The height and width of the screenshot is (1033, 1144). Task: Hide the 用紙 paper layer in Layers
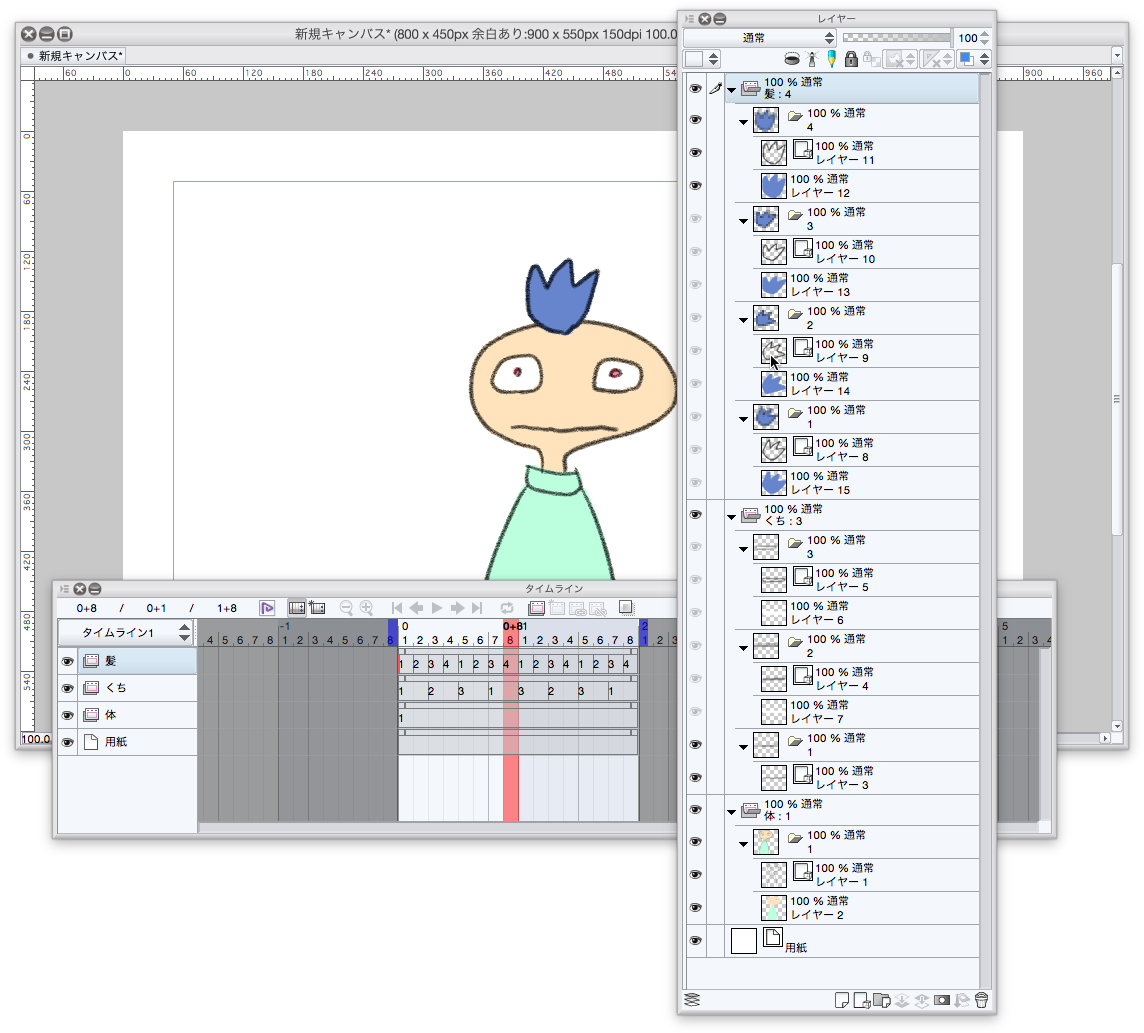[x=695, y=941]
